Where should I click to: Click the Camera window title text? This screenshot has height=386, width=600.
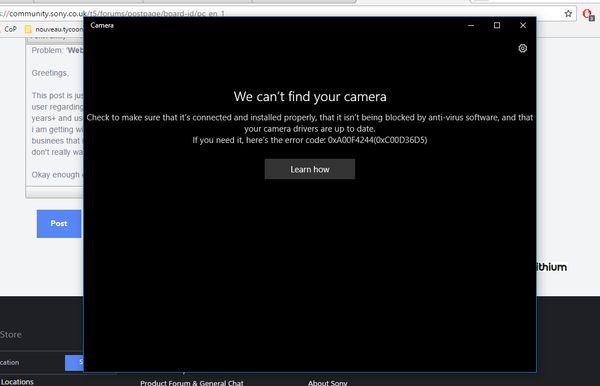[x=102, y=25]
